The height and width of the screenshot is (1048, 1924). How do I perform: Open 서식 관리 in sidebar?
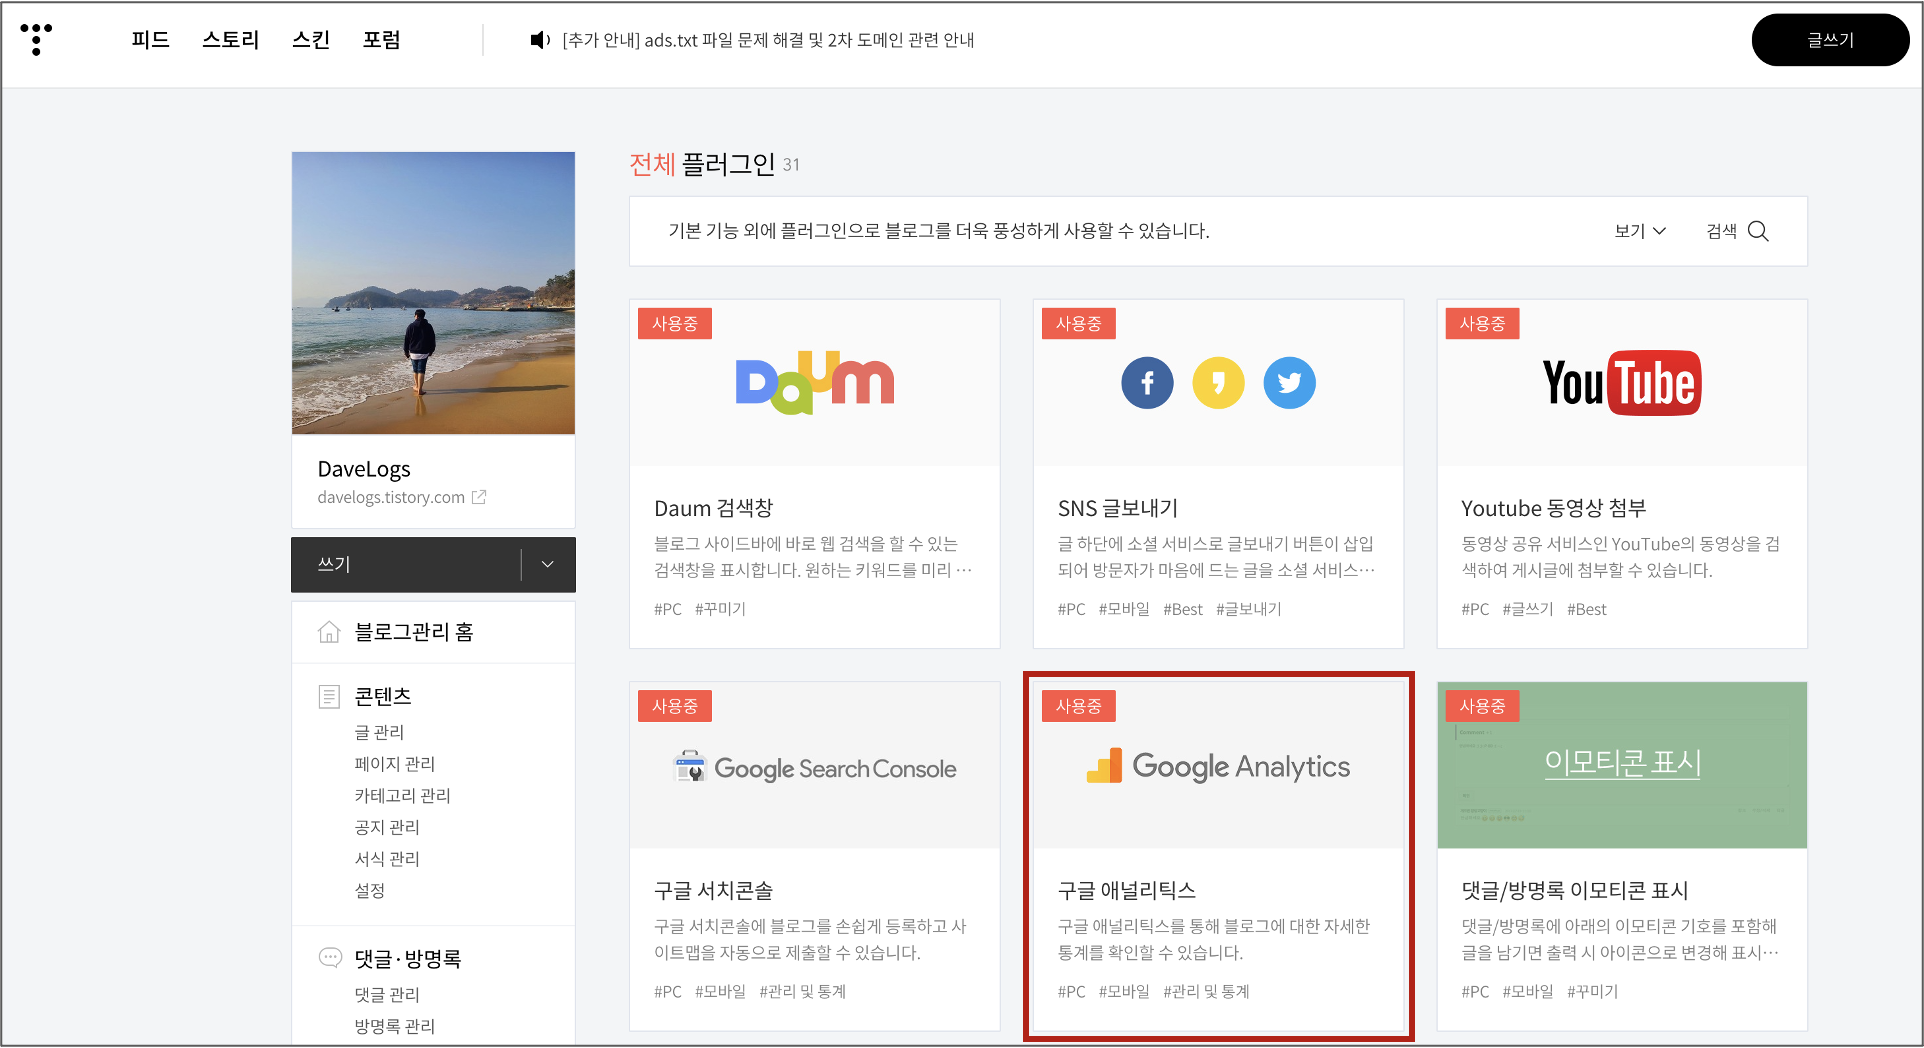click(x=387, y=859)
